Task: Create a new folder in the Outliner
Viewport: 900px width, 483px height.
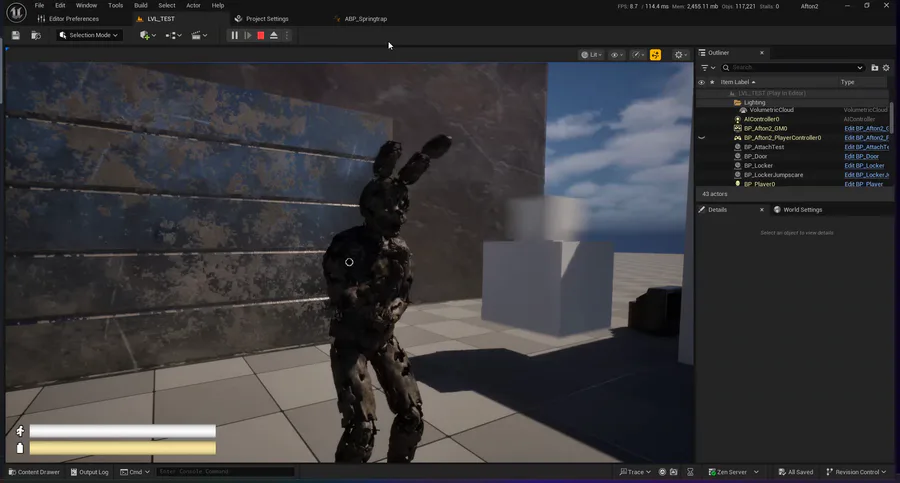Action: coord(875,68)
